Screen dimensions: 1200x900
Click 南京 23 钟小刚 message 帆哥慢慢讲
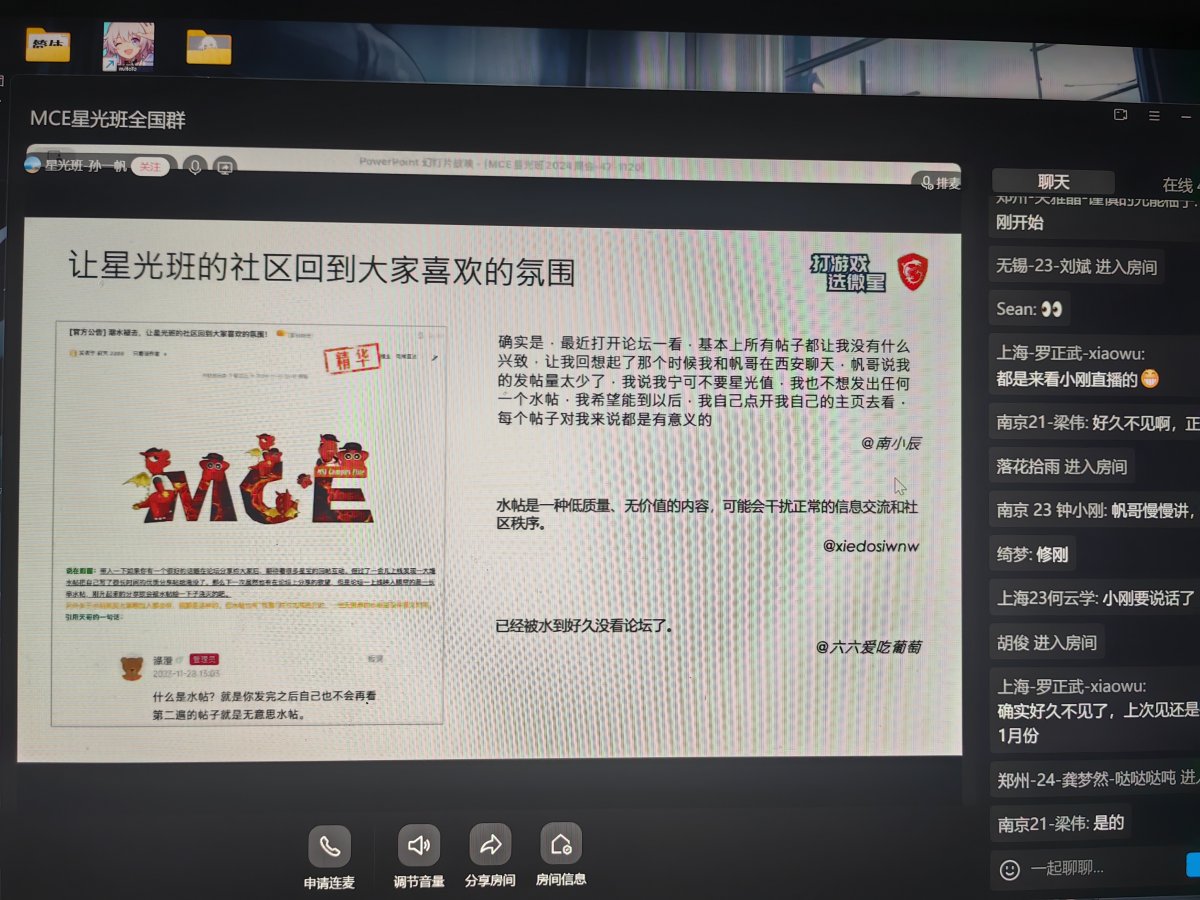click(1094, 509)
